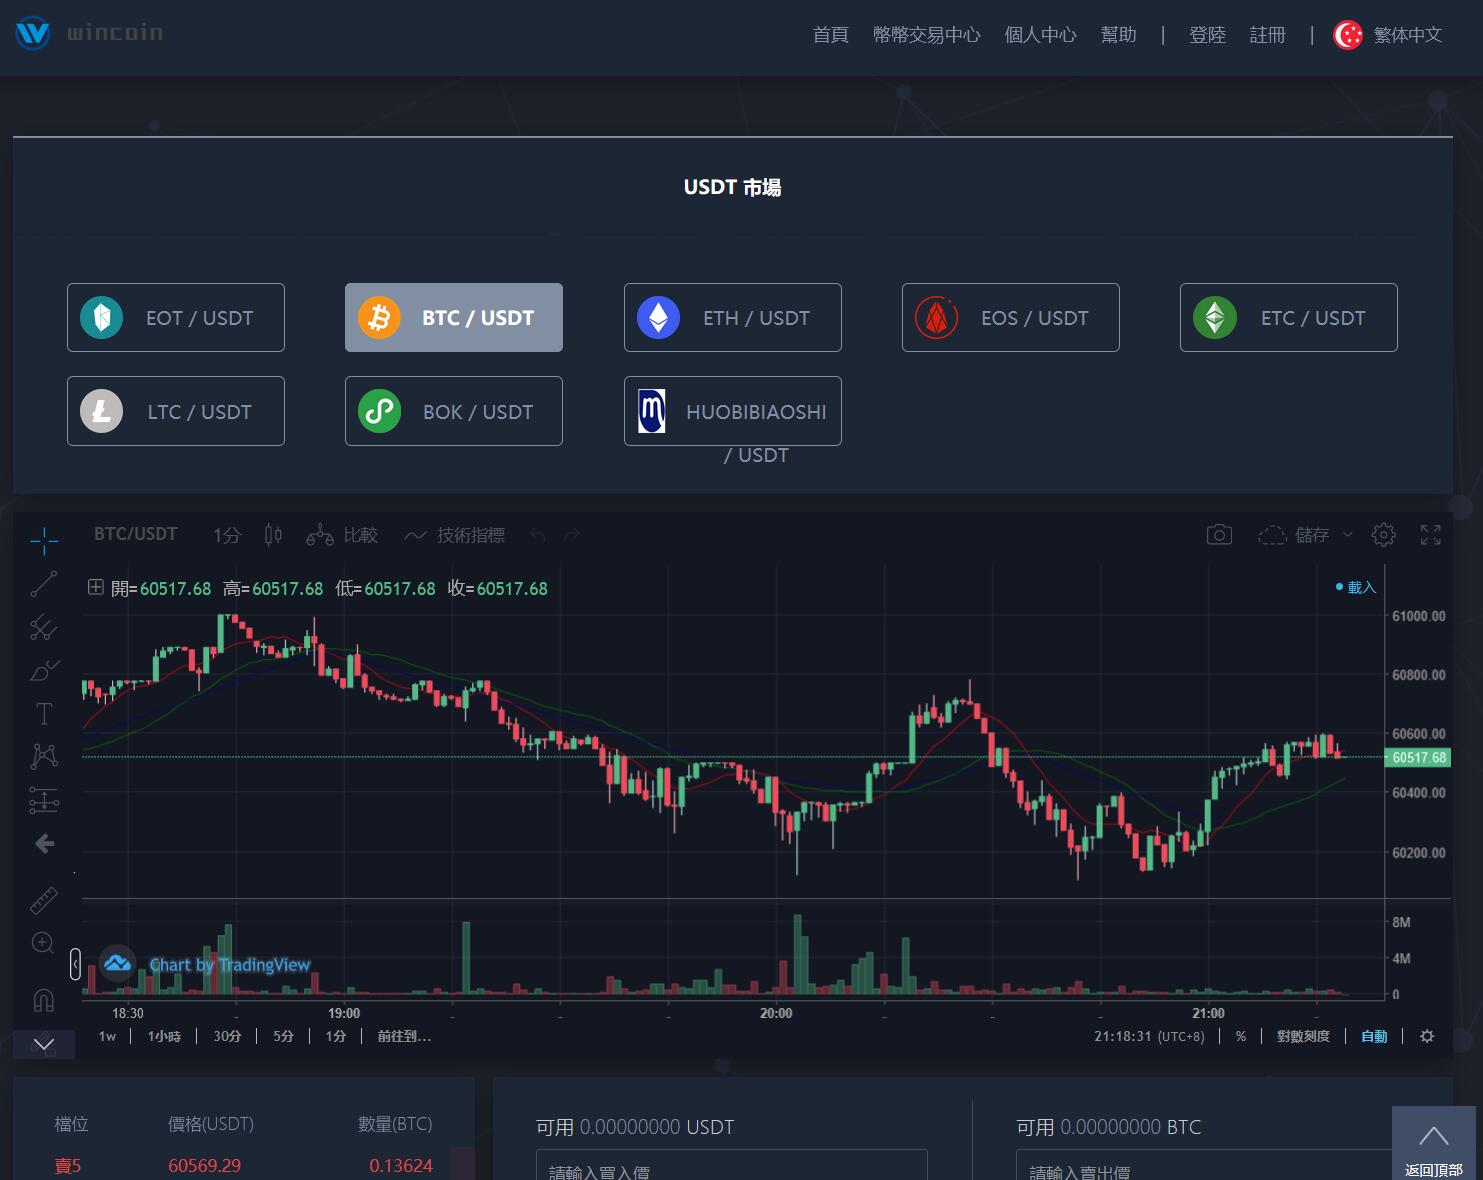Select the trend line drawing tool
The height and width of the screenshot is (1180, 1483).
coord(44,584)
